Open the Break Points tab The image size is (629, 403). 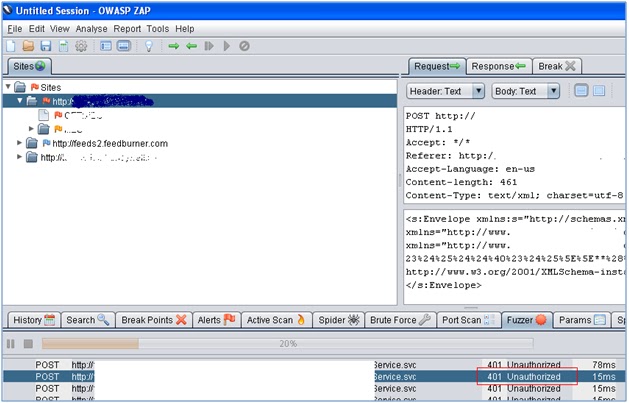(154, 320)
